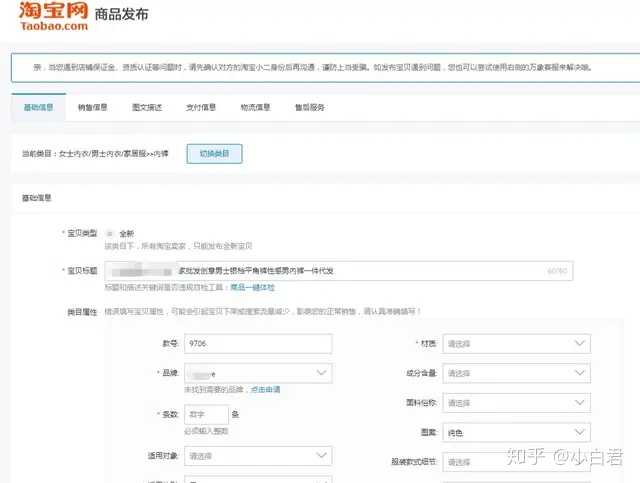Click the 点击申请 brand link
Viewport: 640px width, 483px height.
[x=265, y=390]
